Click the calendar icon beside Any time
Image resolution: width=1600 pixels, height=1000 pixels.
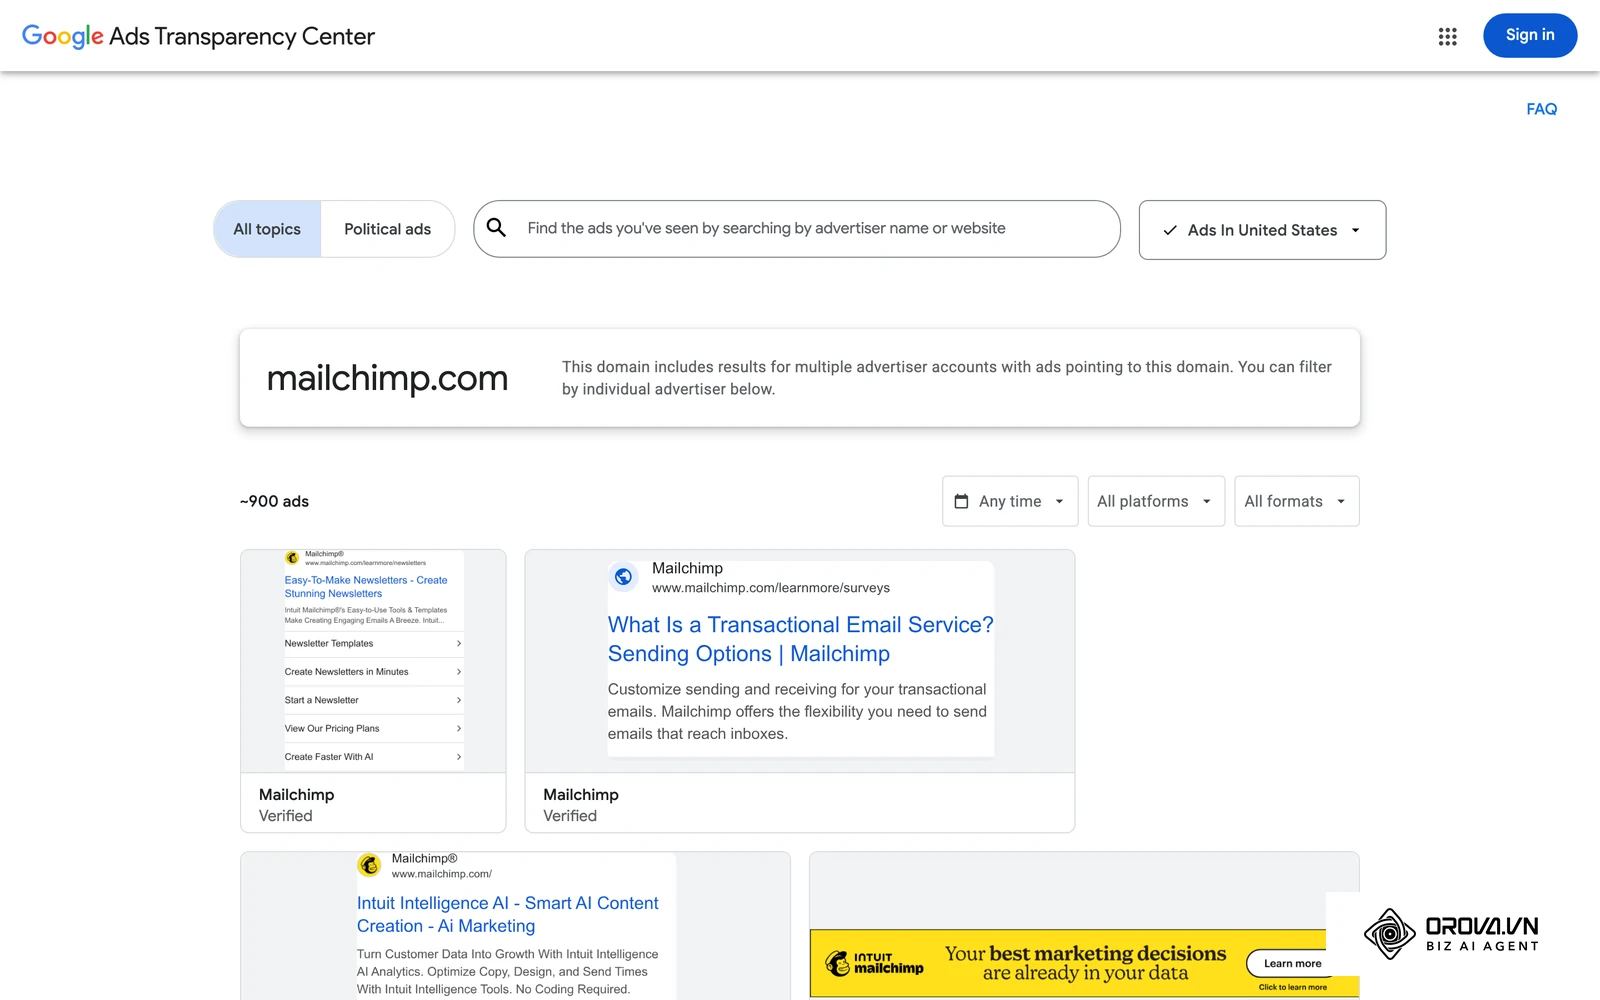click(961, 501)
